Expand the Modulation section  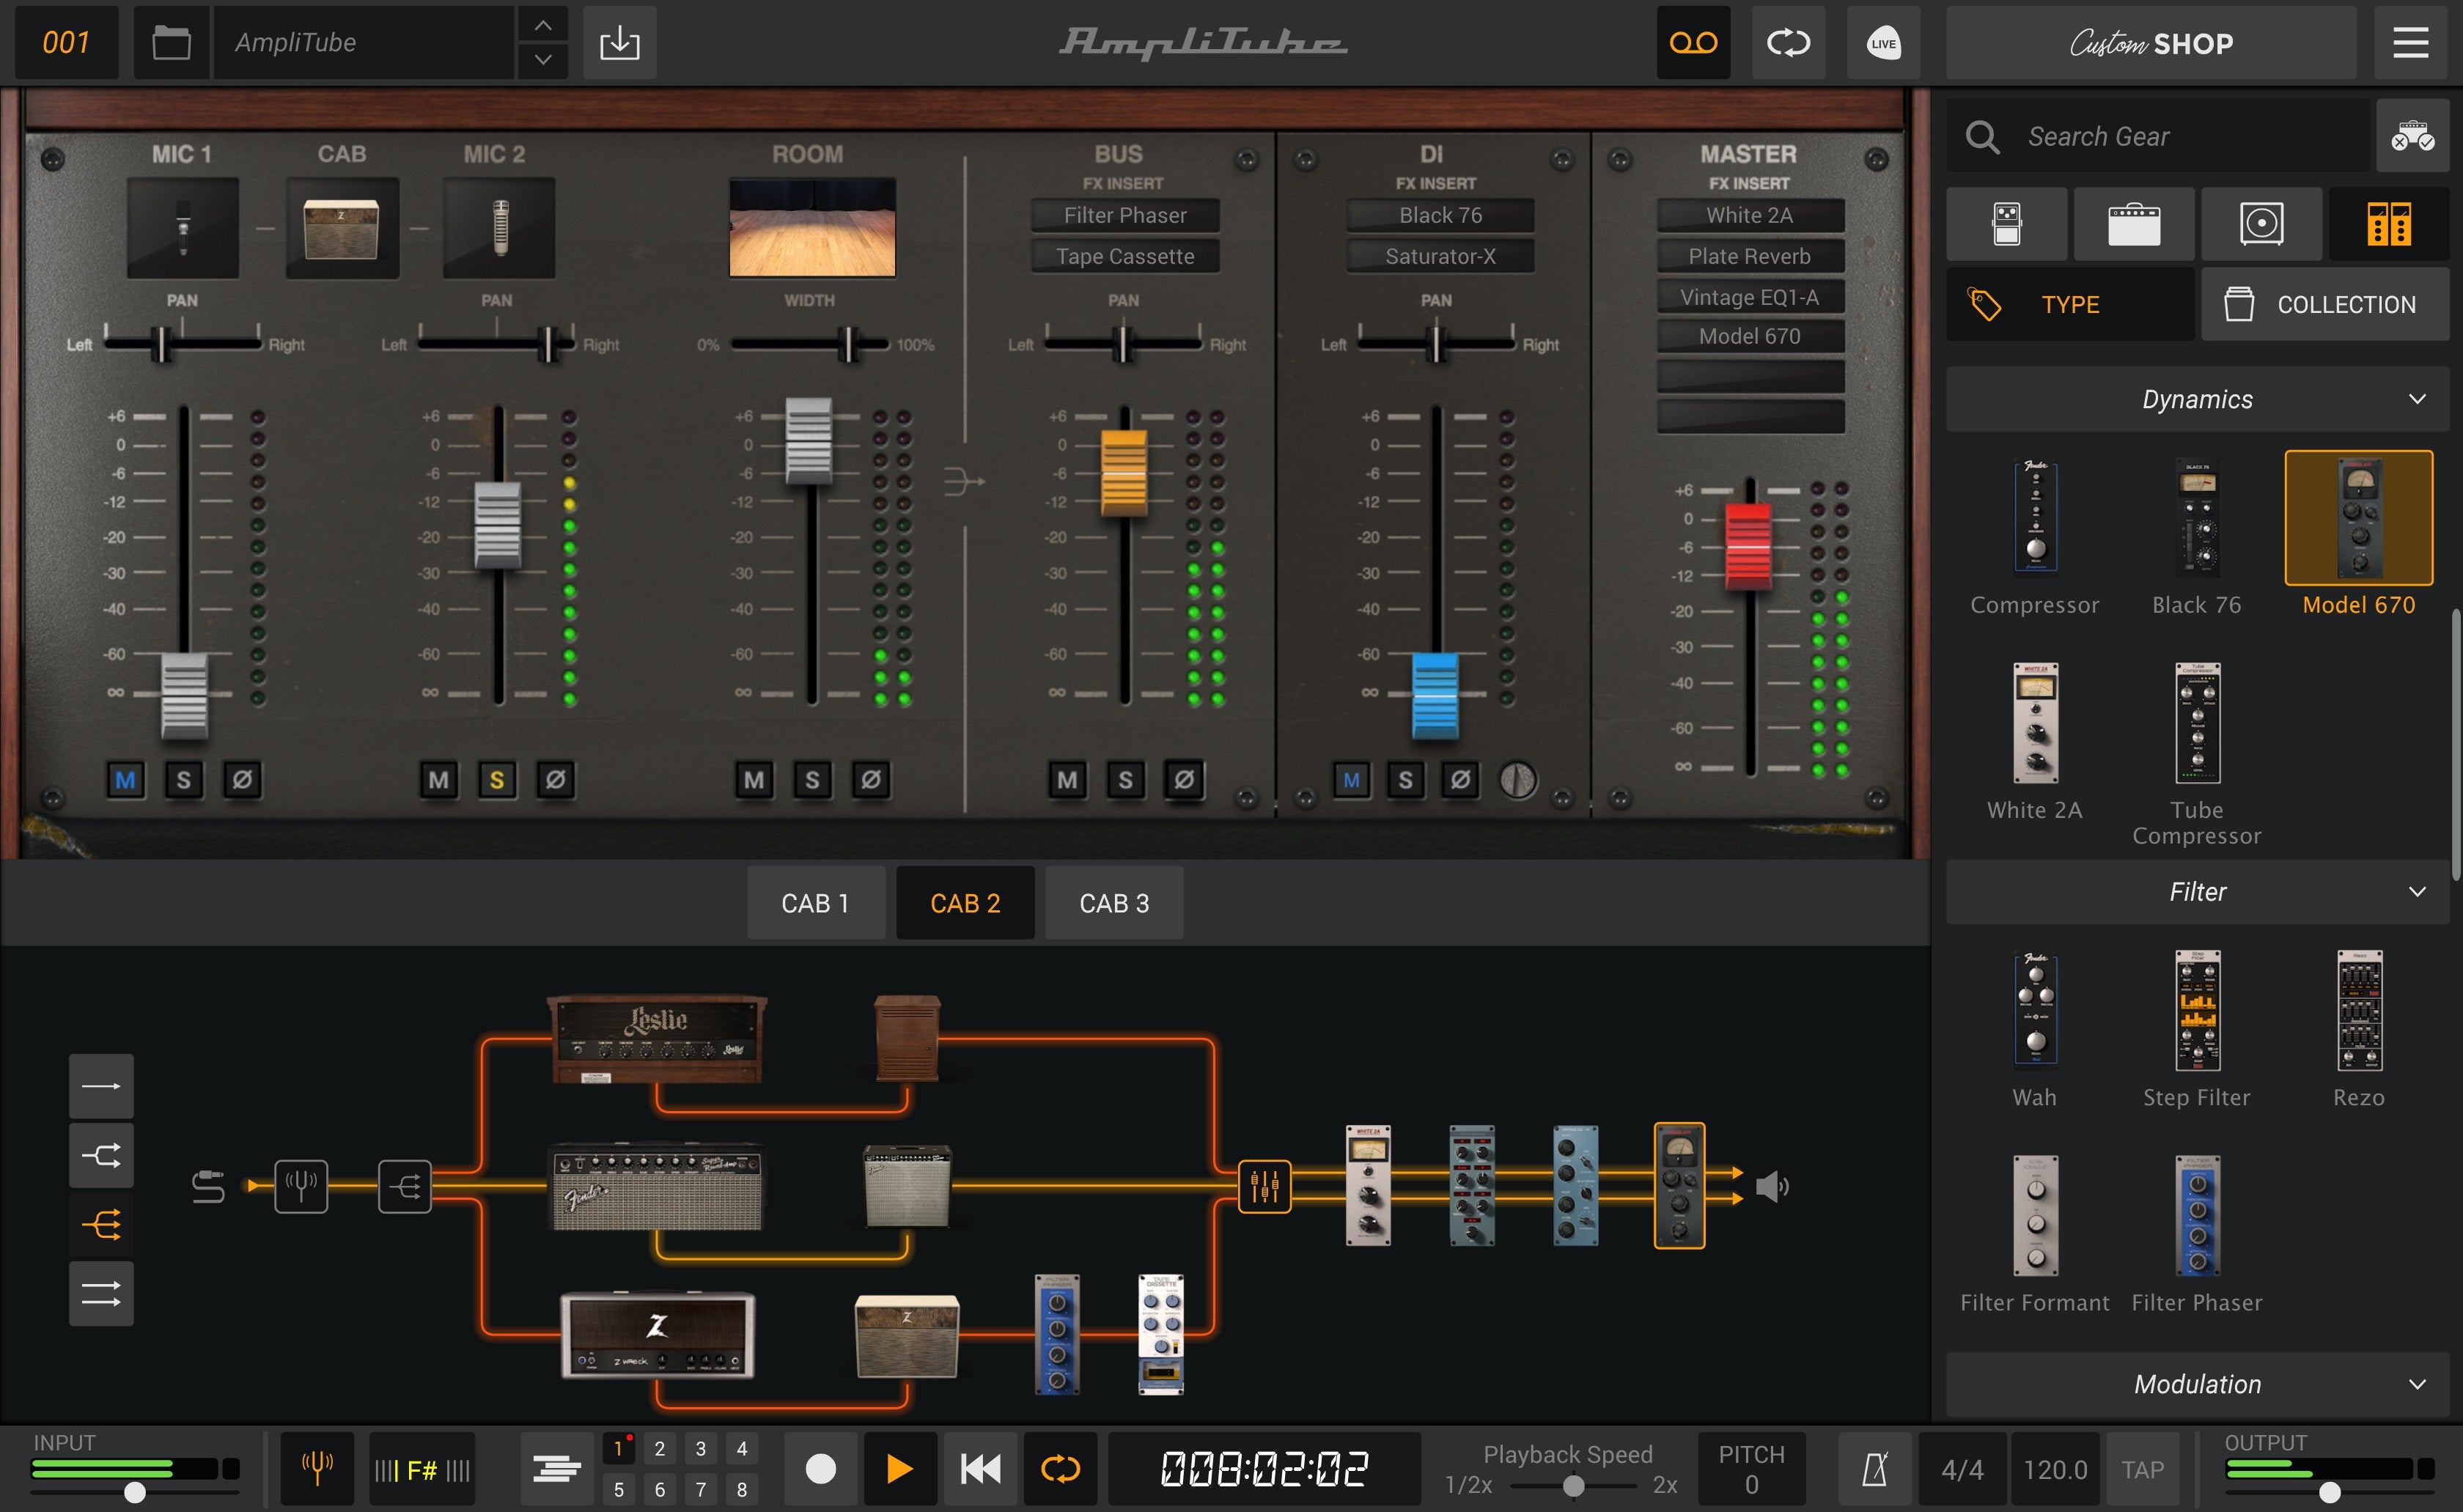pyautogui.click(x=2420, y=1383)
